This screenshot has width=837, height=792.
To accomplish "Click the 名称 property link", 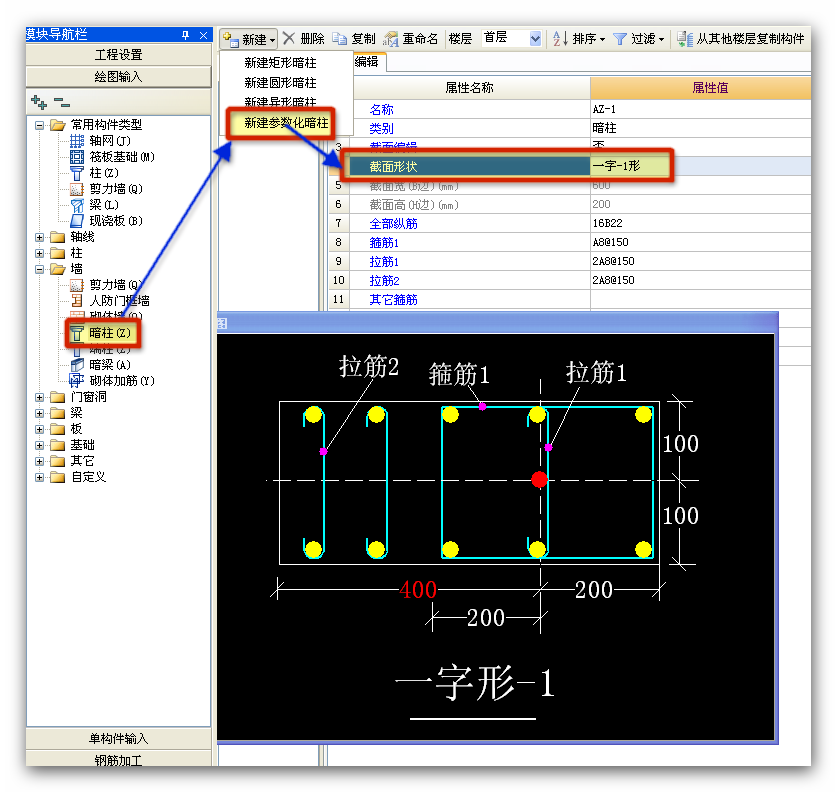I will pos(381,110).
